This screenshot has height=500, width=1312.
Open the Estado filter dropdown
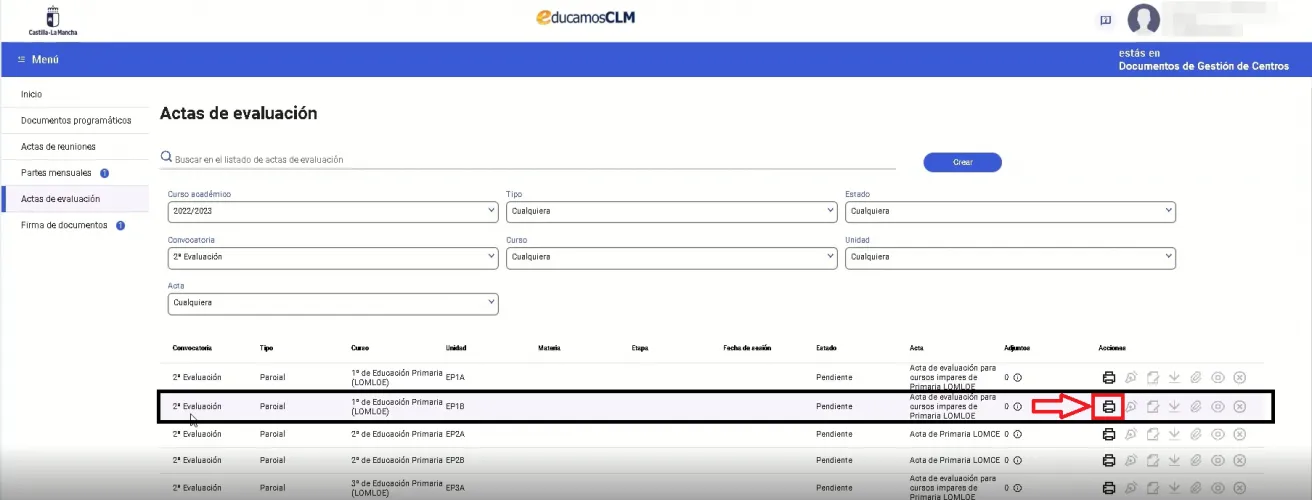pos(1010,212)
